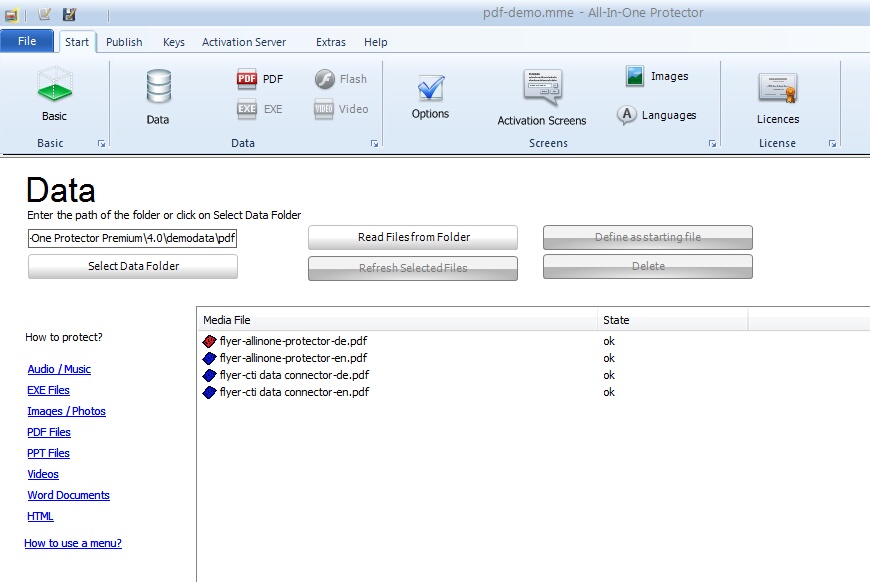Screen dimensions: 870x582
Task: Expand the Screens group dialog launcher
Action: pos(712,144)
